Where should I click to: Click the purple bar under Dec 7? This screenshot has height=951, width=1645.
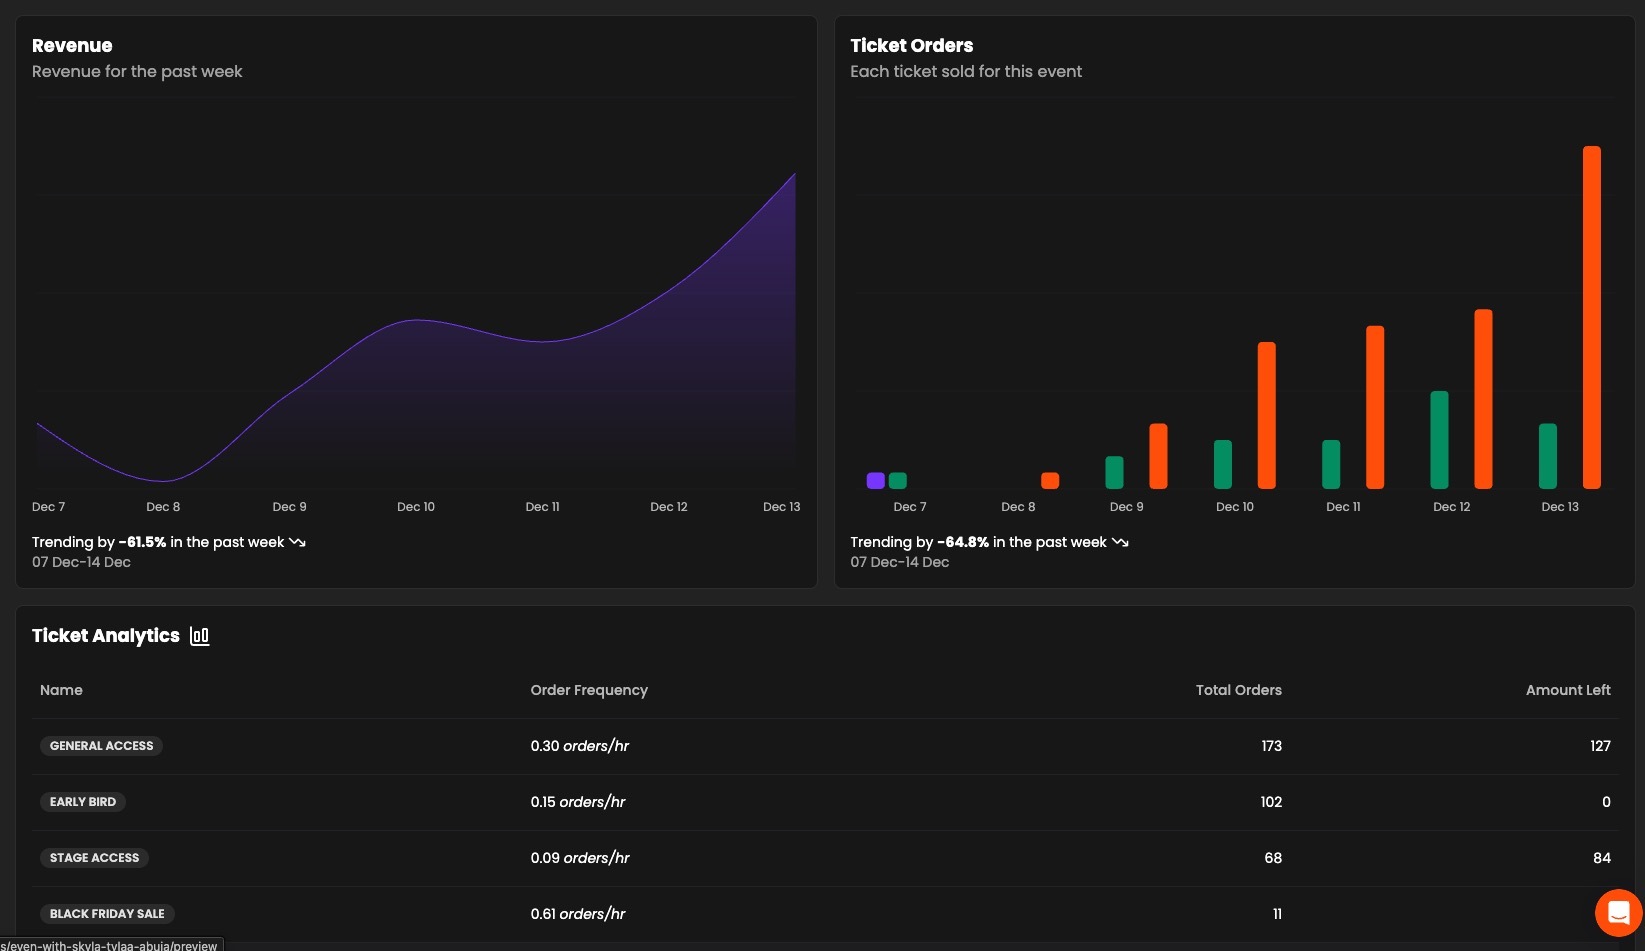(x=875, y=480)
